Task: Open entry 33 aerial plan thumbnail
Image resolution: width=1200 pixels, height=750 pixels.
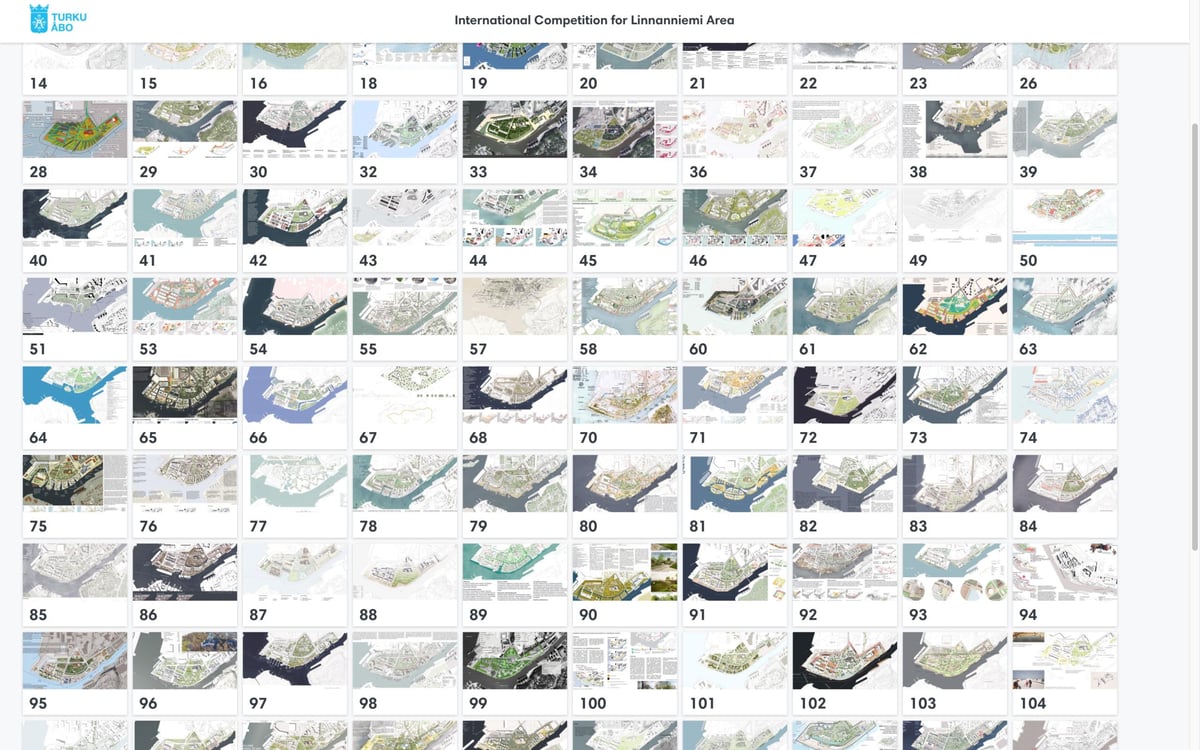Action: [515, 129]
